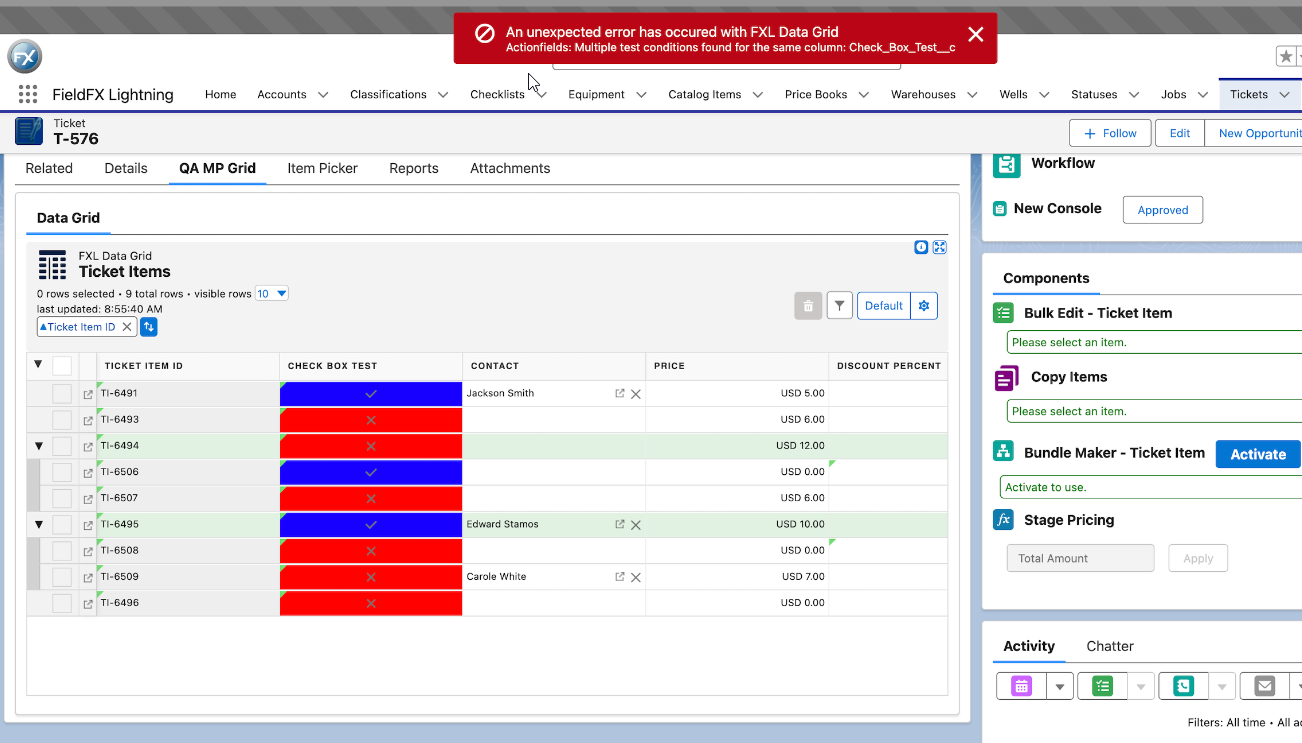The image size is (1302, 743).
Task: Toggle Check Box Test for TI-6493
Action: [x=371, y=420]
